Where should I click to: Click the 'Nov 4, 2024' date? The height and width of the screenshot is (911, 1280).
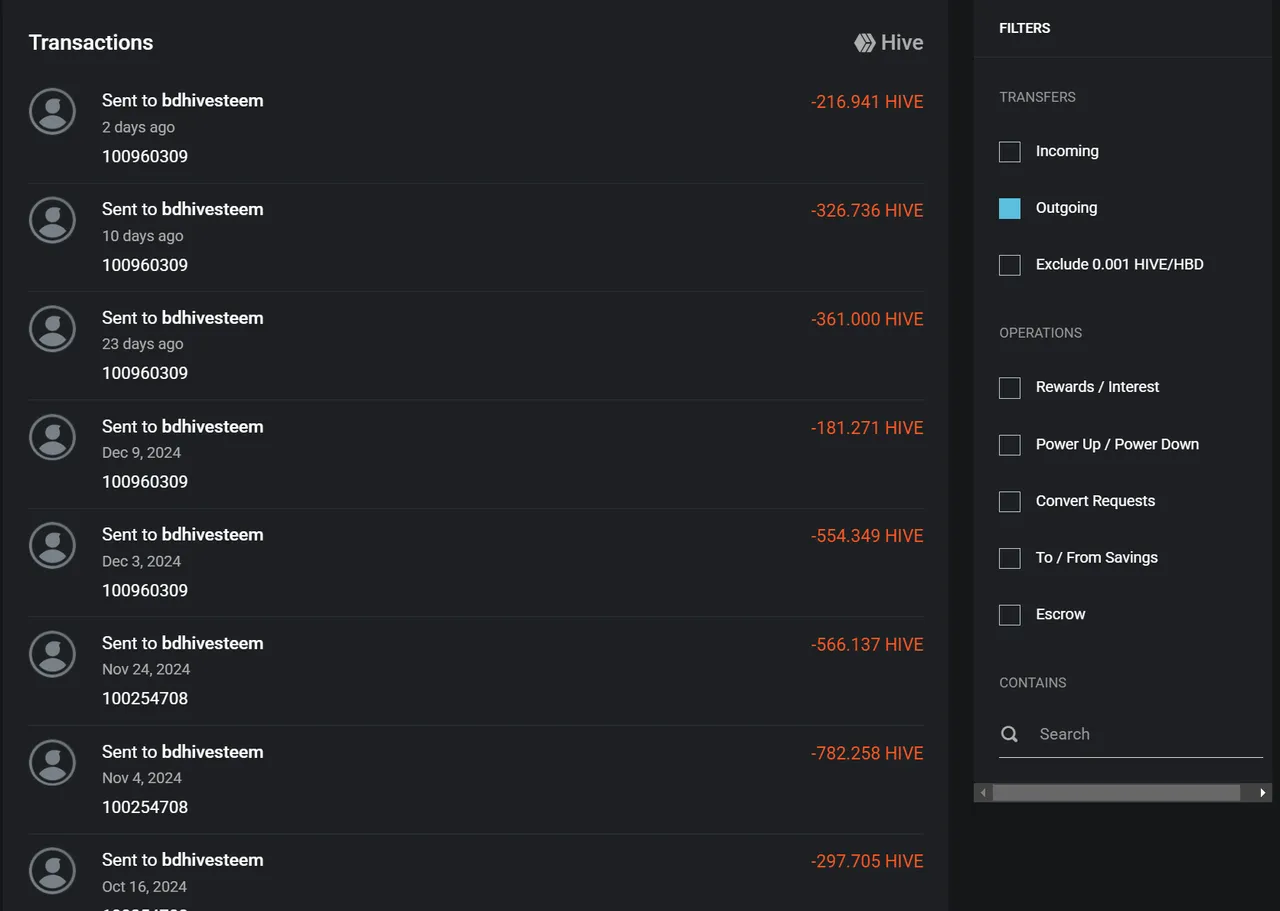[142, 778]
